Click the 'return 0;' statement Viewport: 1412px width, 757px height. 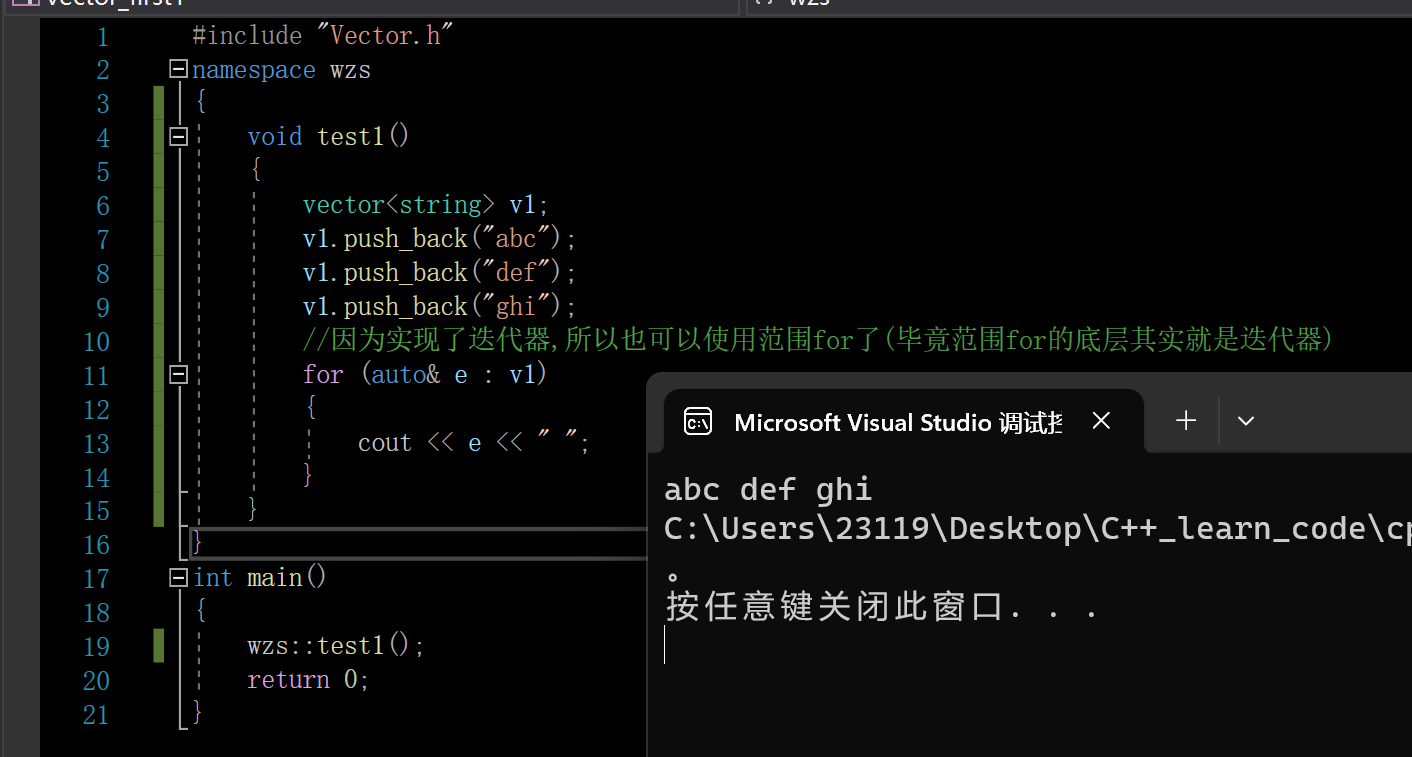[x=308, y=680]
